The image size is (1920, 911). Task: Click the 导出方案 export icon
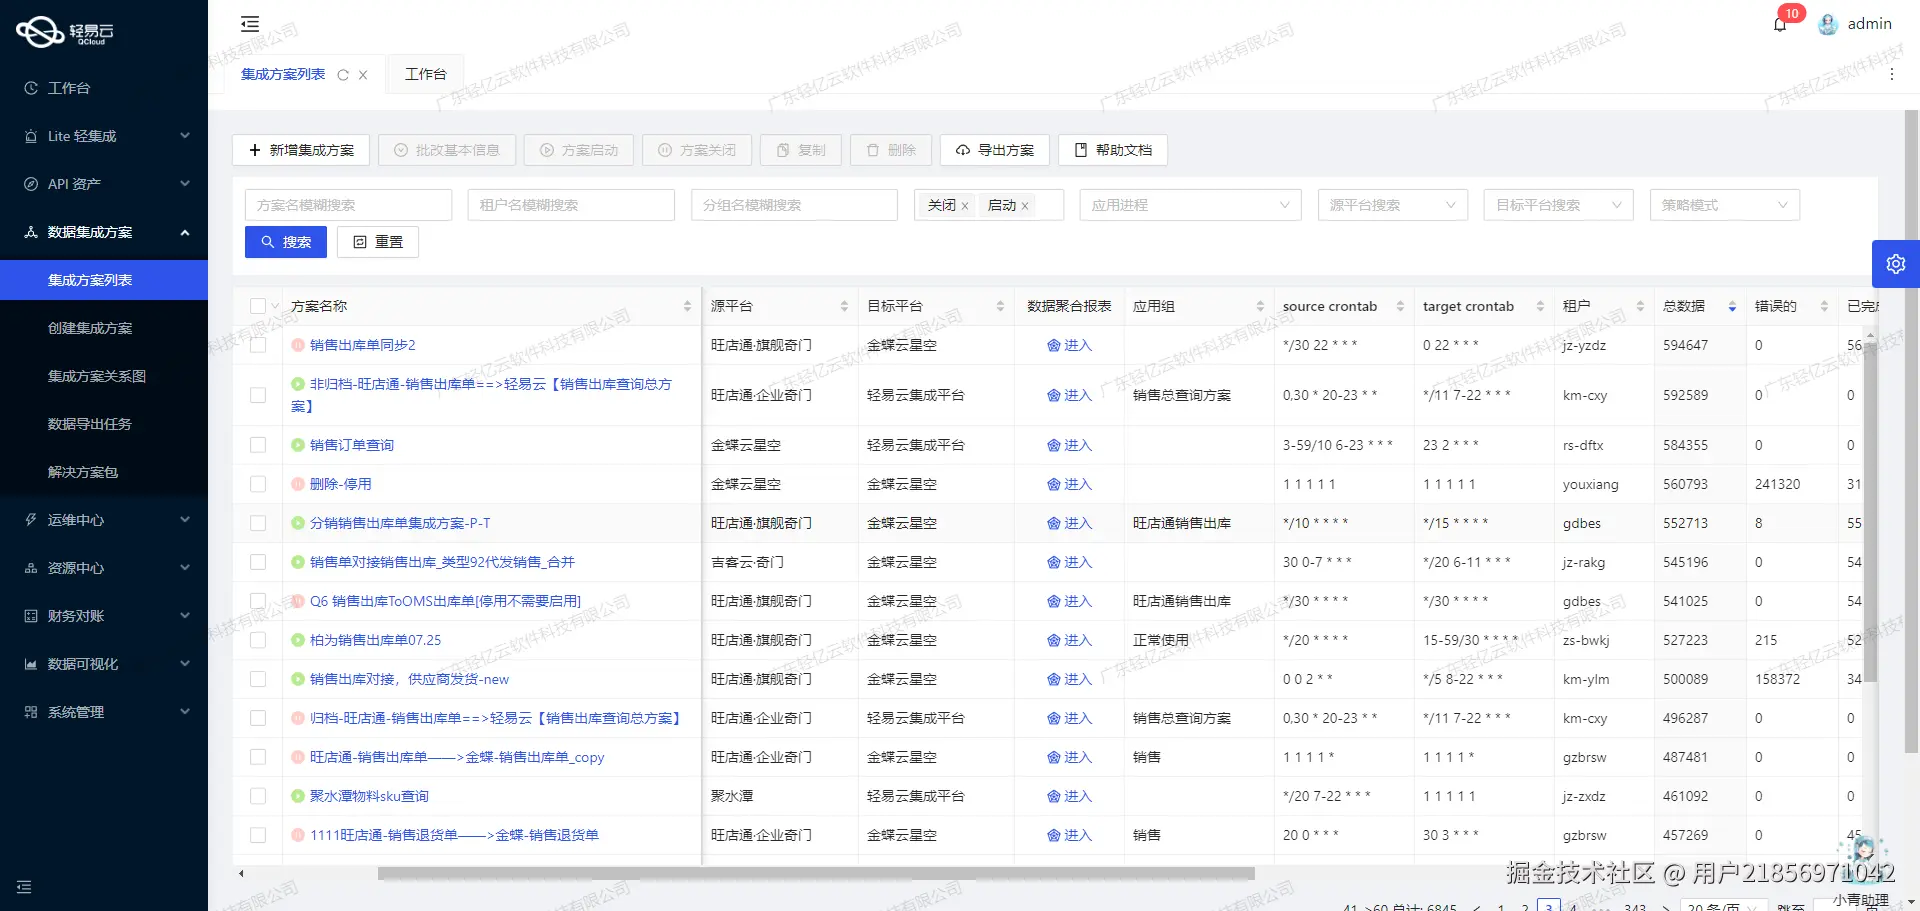(x=964, y=150)
